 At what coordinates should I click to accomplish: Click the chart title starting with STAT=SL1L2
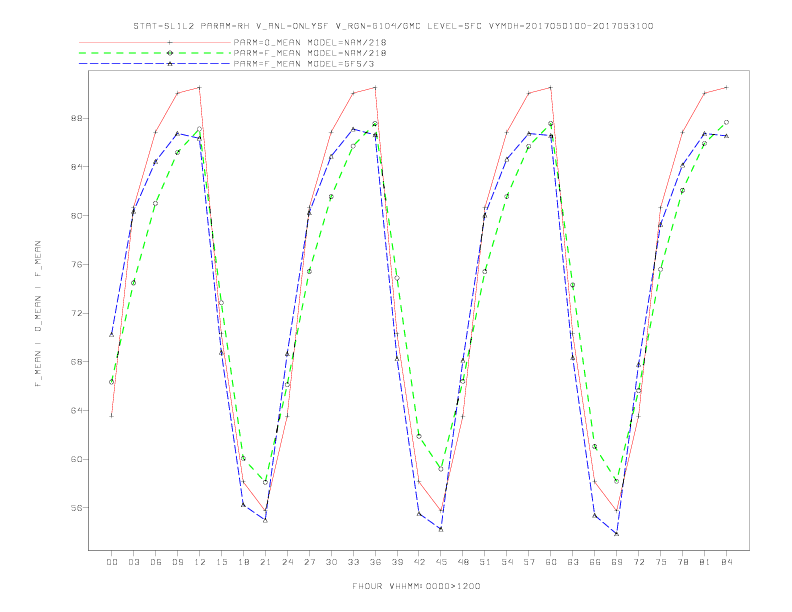pos(393,26)
